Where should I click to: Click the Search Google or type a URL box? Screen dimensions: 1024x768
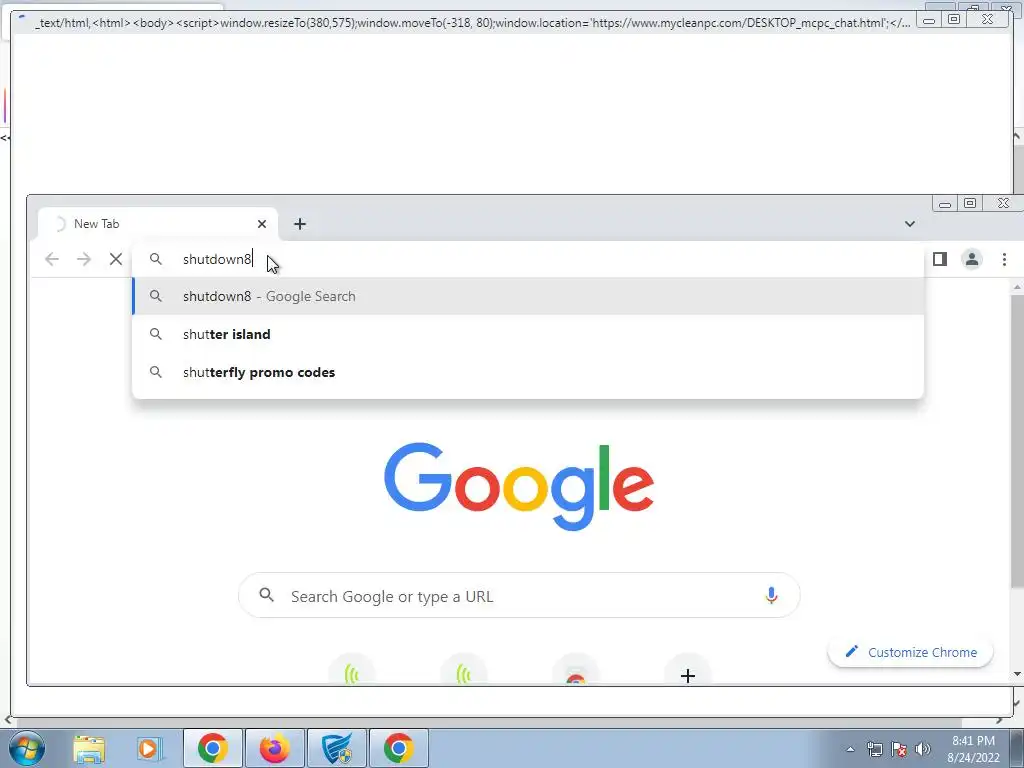[x=519, y=596]
